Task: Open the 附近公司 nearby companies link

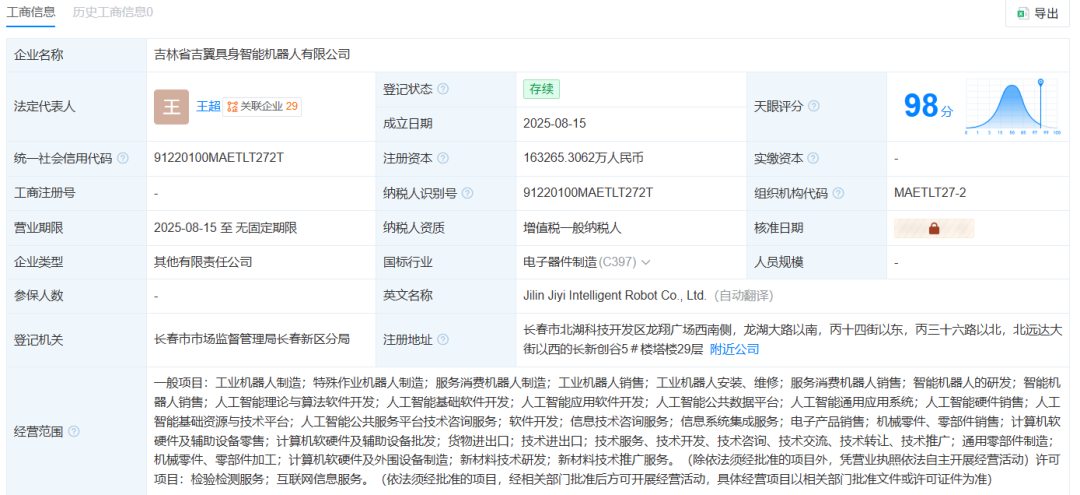Action: click(734, 349)
